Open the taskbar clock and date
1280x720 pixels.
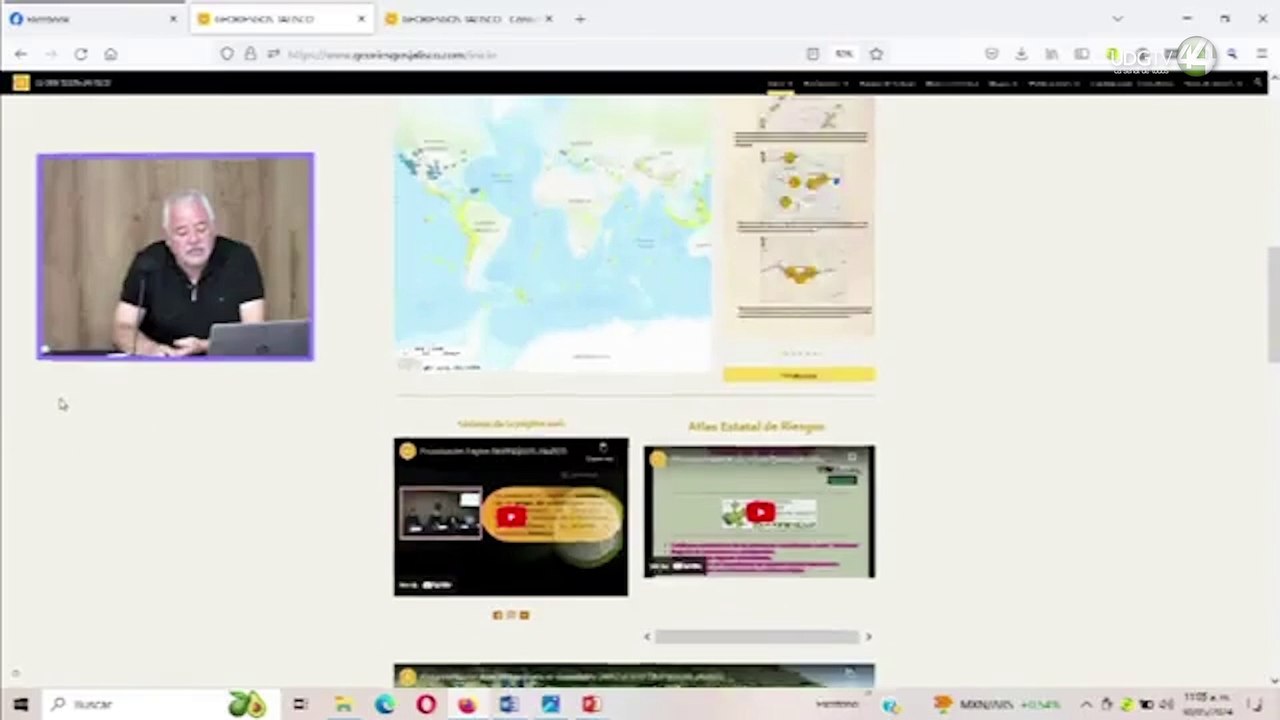pyautogui.click(x=1208, y=704)
